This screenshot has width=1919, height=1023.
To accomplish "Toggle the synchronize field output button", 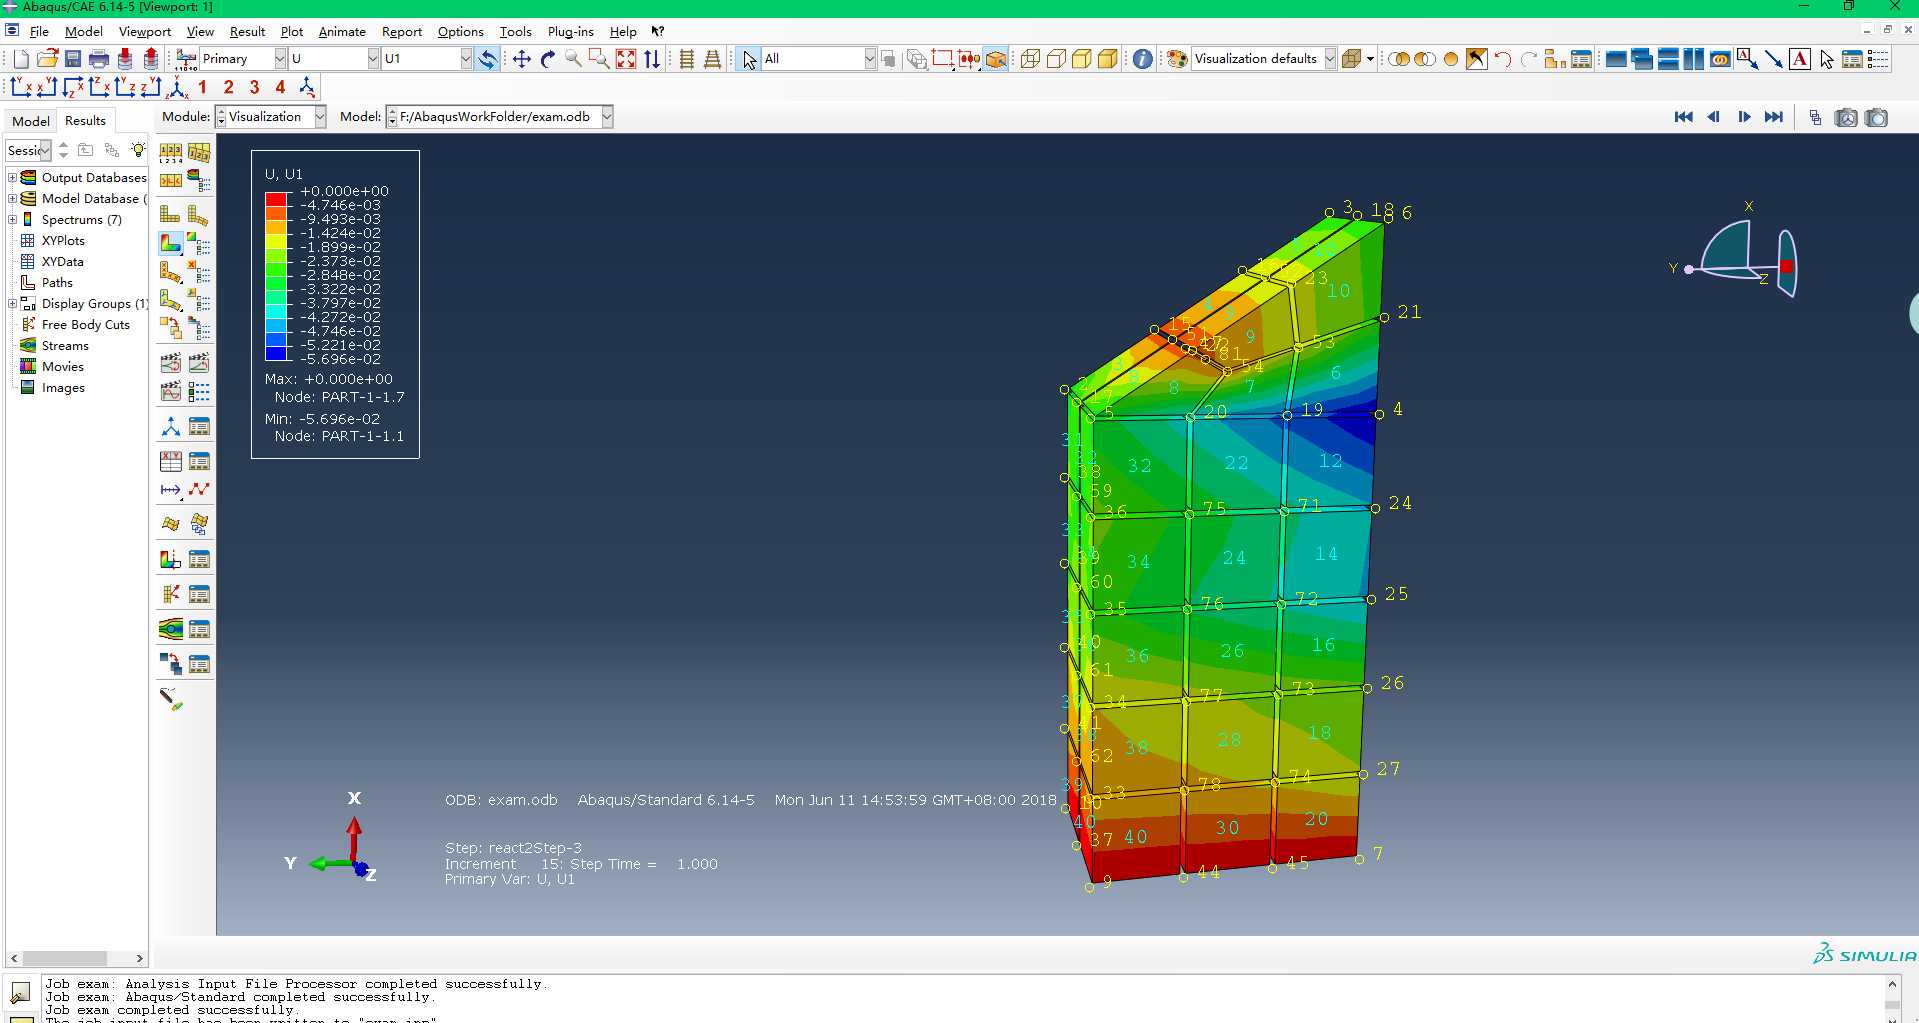I will 487,59.
